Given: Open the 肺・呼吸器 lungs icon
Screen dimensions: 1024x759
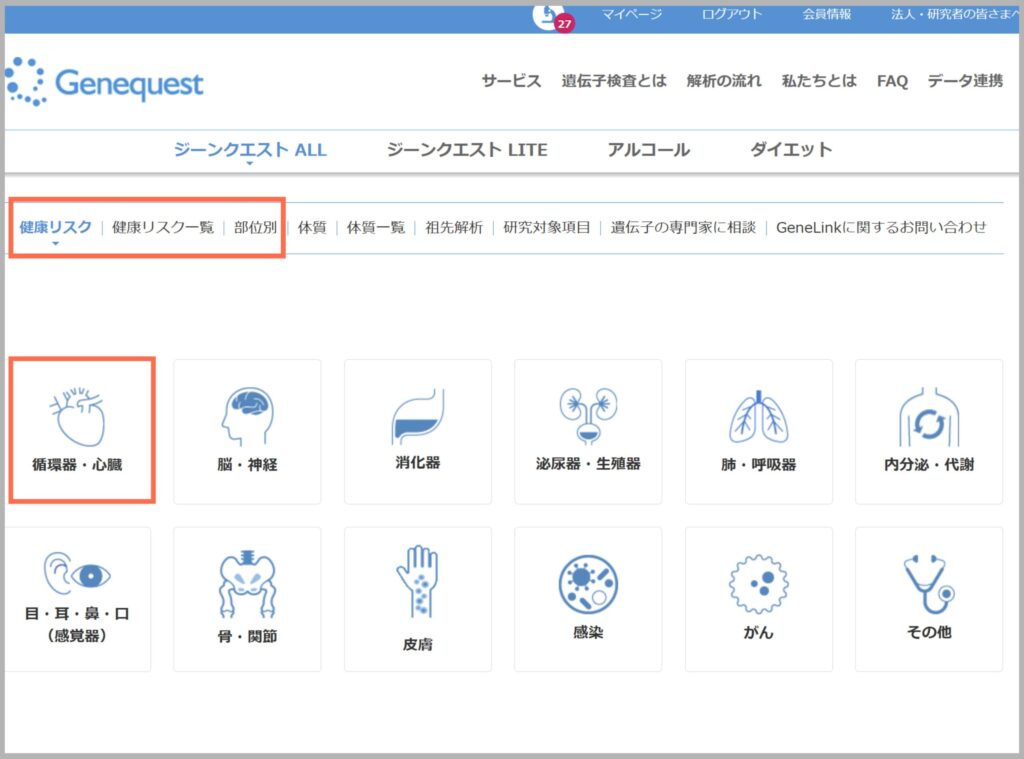Looking at the screenshot, I should click(x=759, y=417).
